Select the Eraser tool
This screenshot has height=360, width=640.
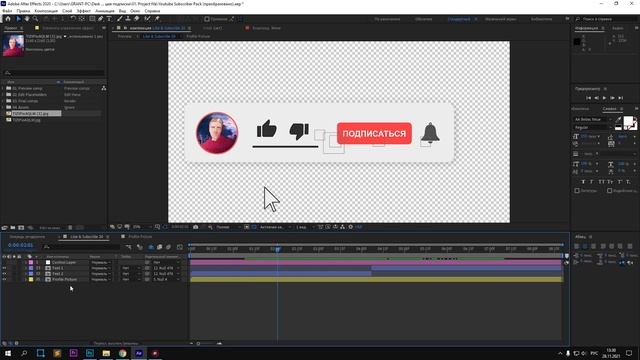pyautogui.click(x=137, y=19)
